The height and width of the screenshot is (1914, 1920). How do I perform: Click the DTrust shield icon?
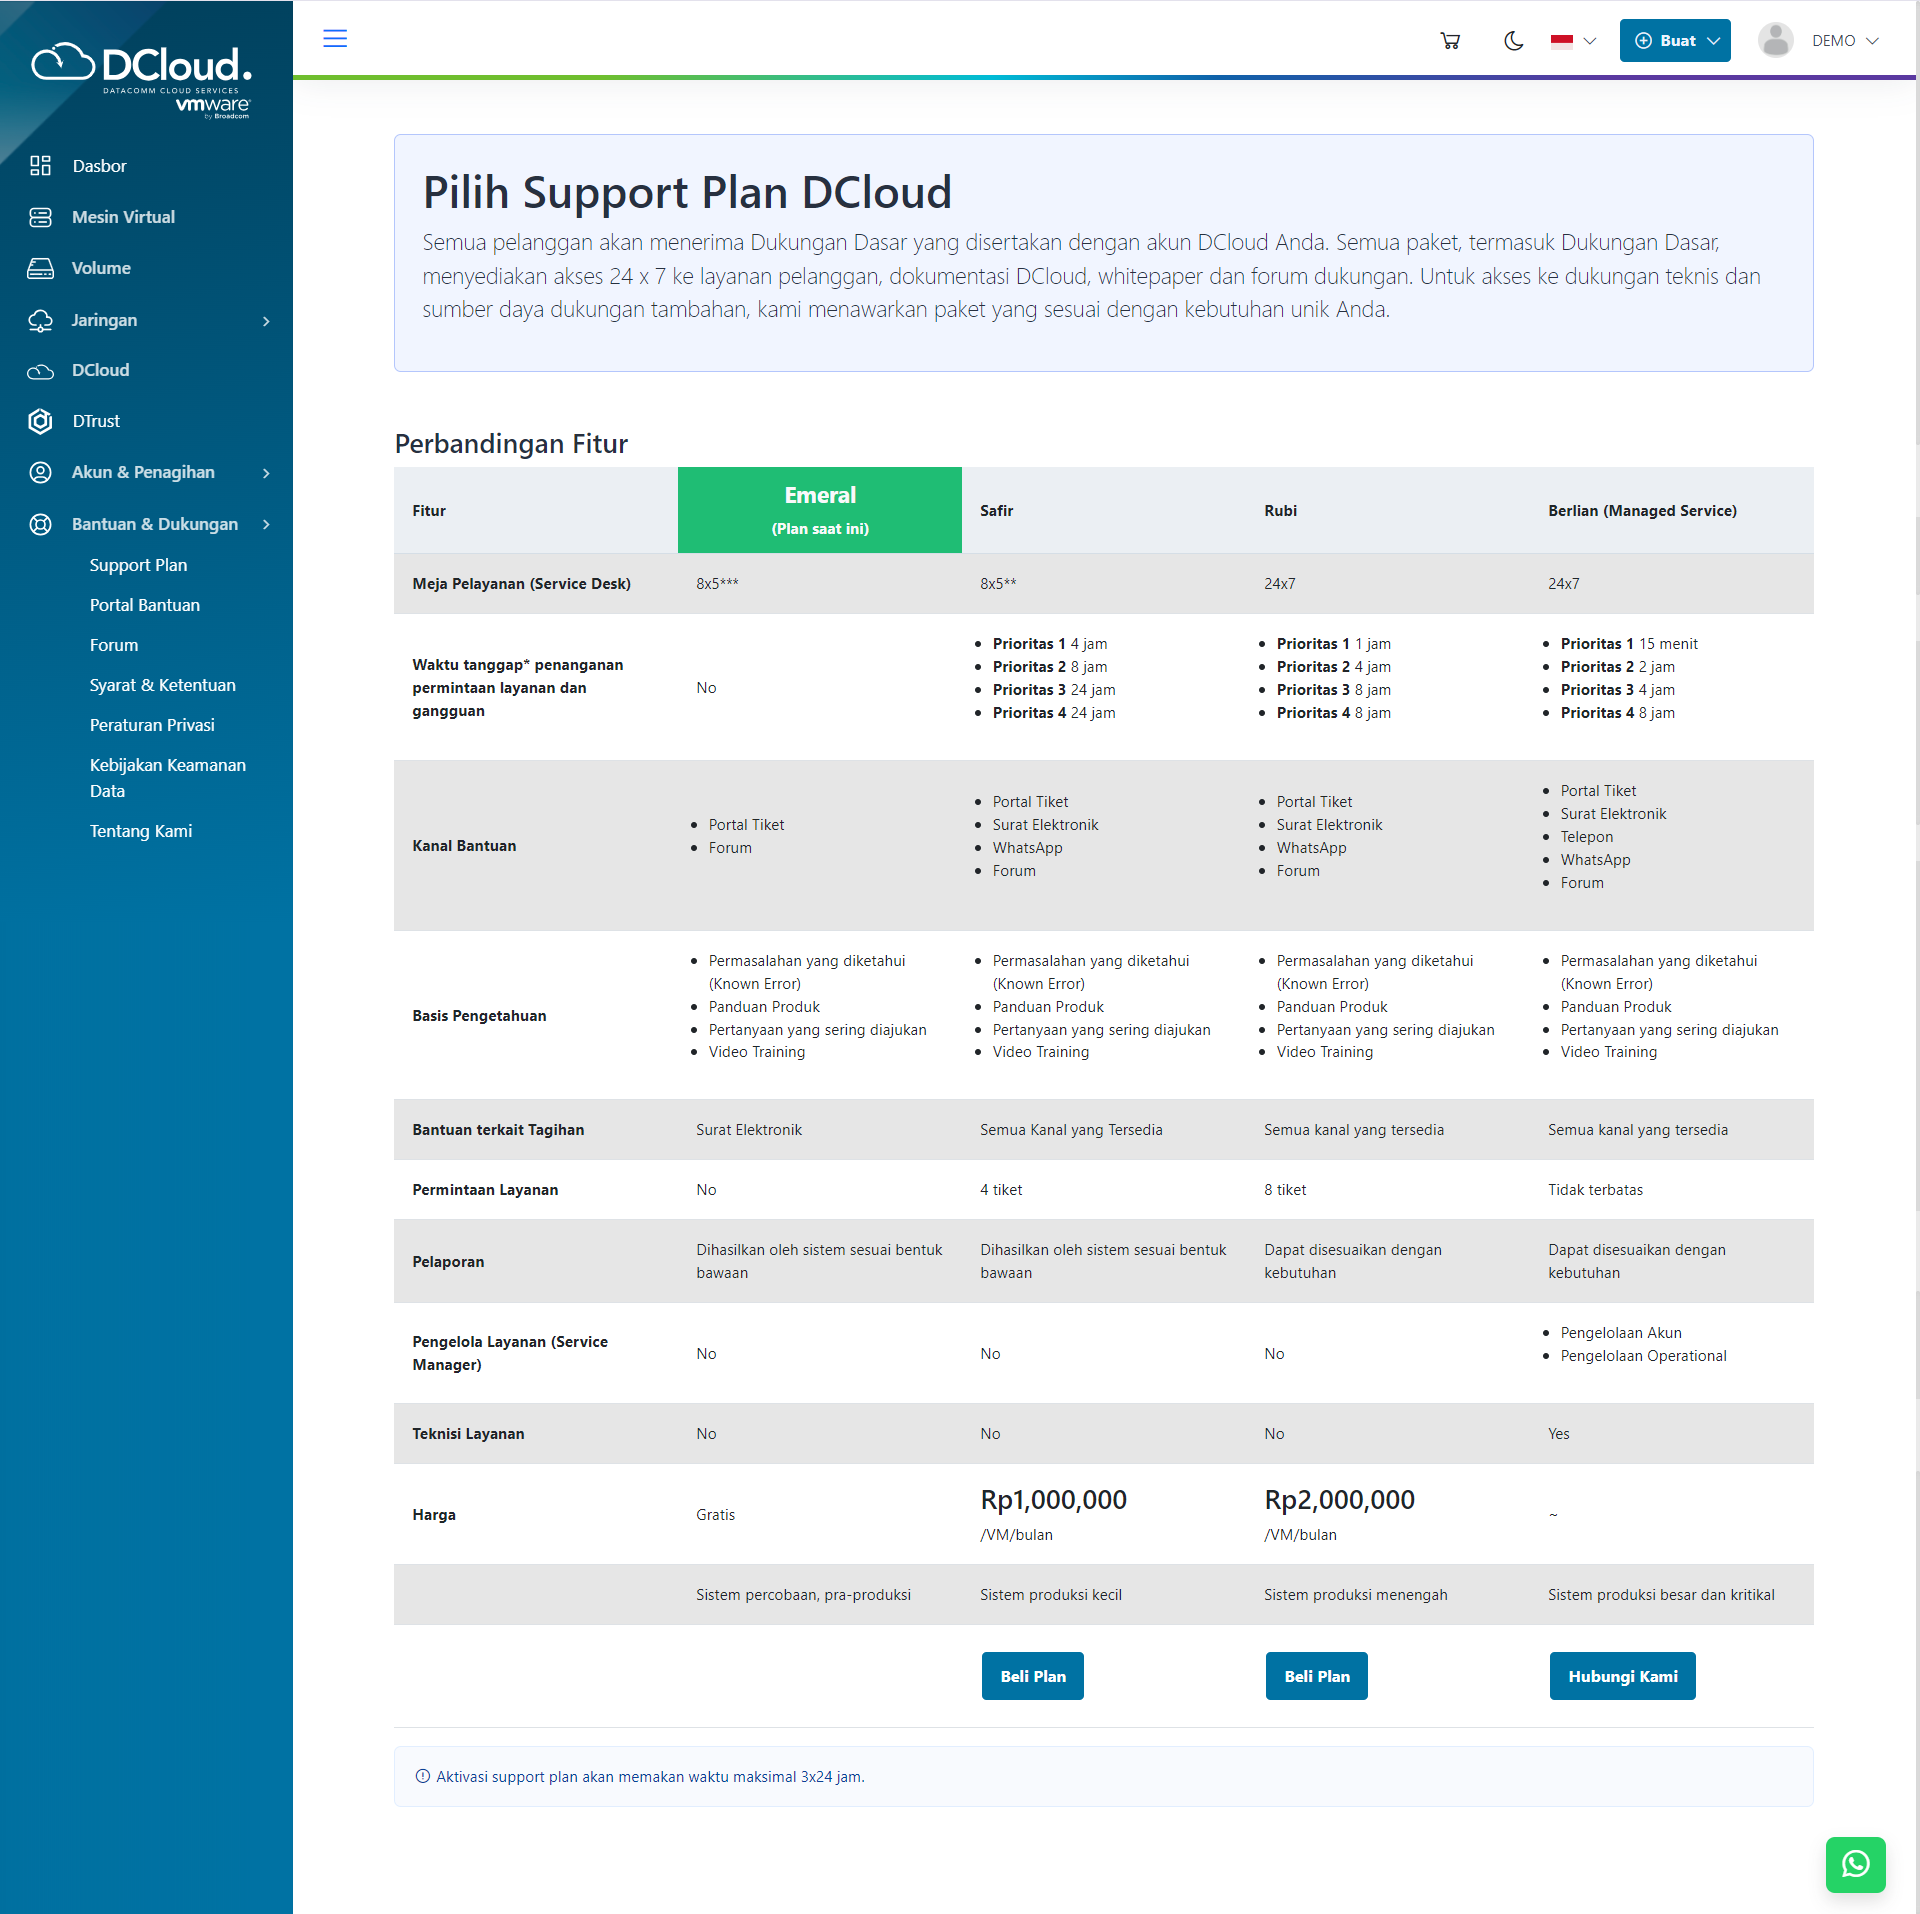(40, 421)
